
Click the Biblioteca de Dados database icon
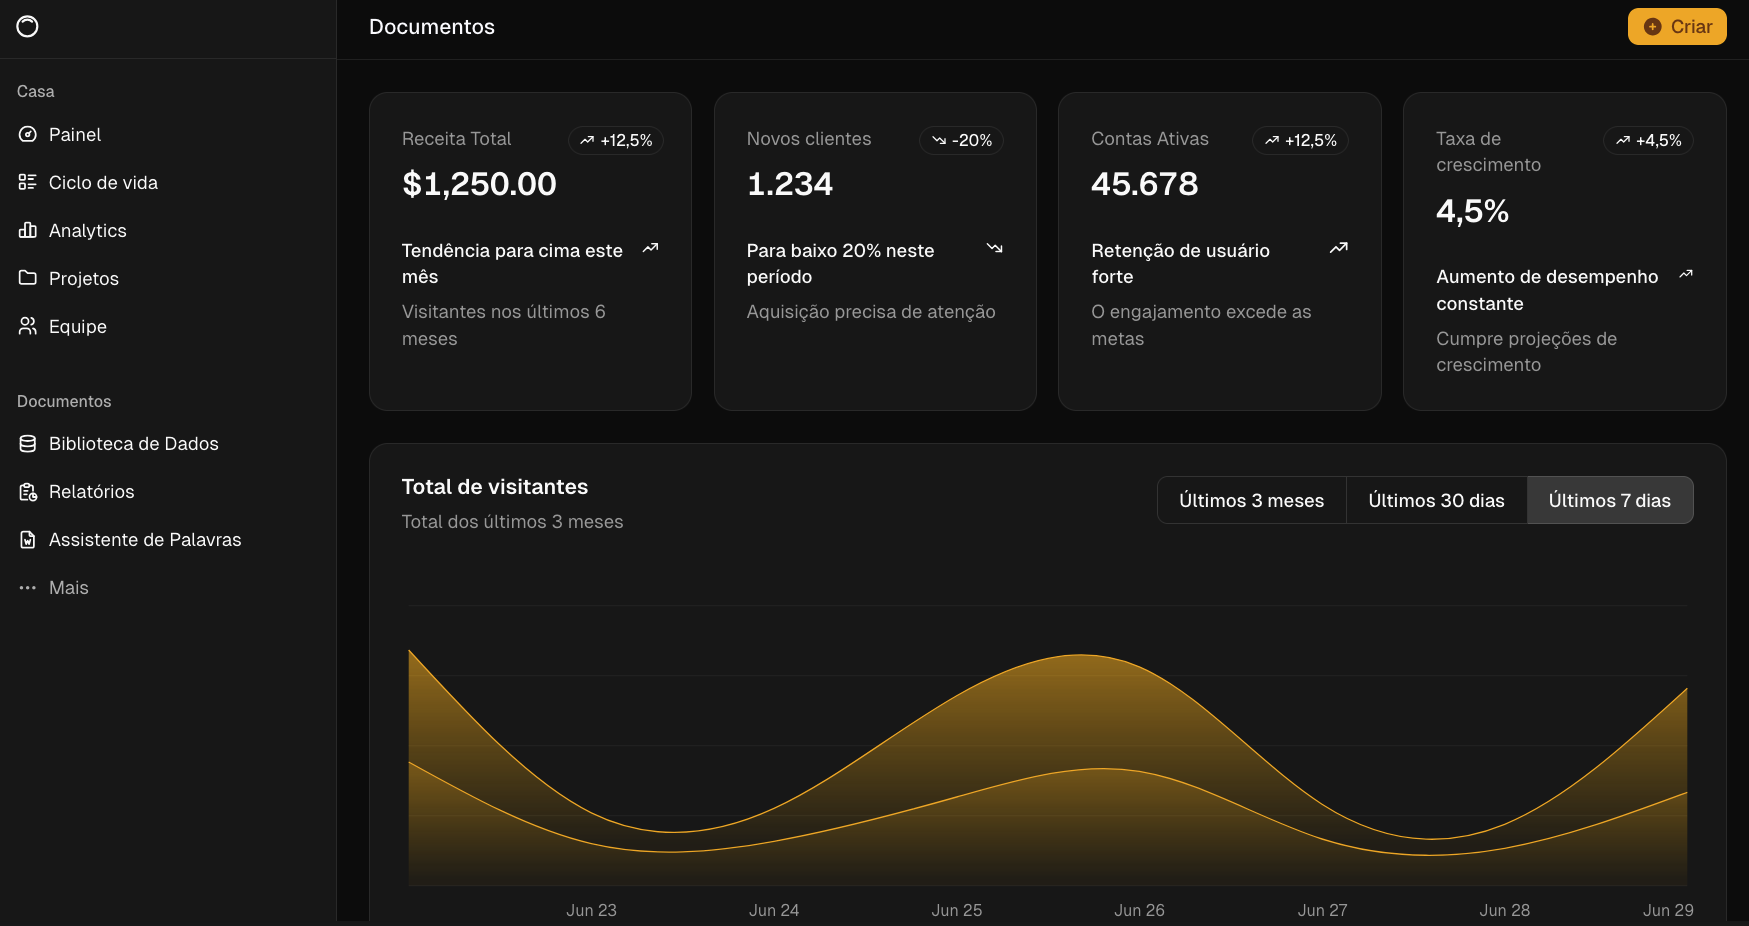click(28, 444)
